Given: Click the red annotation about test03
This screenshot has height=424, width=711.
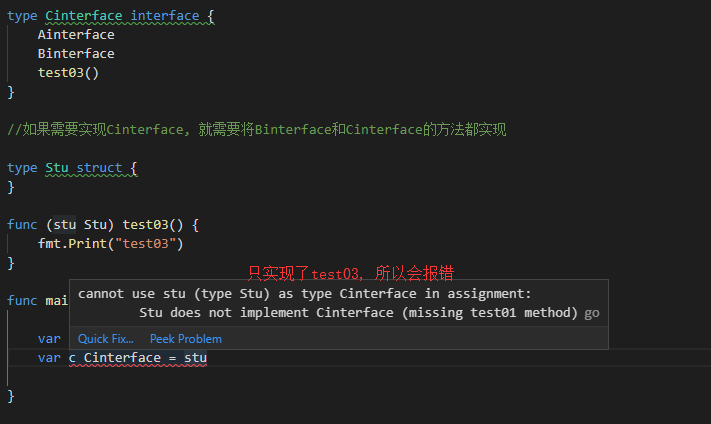Looking at the screenshot, I should (351, 273).
